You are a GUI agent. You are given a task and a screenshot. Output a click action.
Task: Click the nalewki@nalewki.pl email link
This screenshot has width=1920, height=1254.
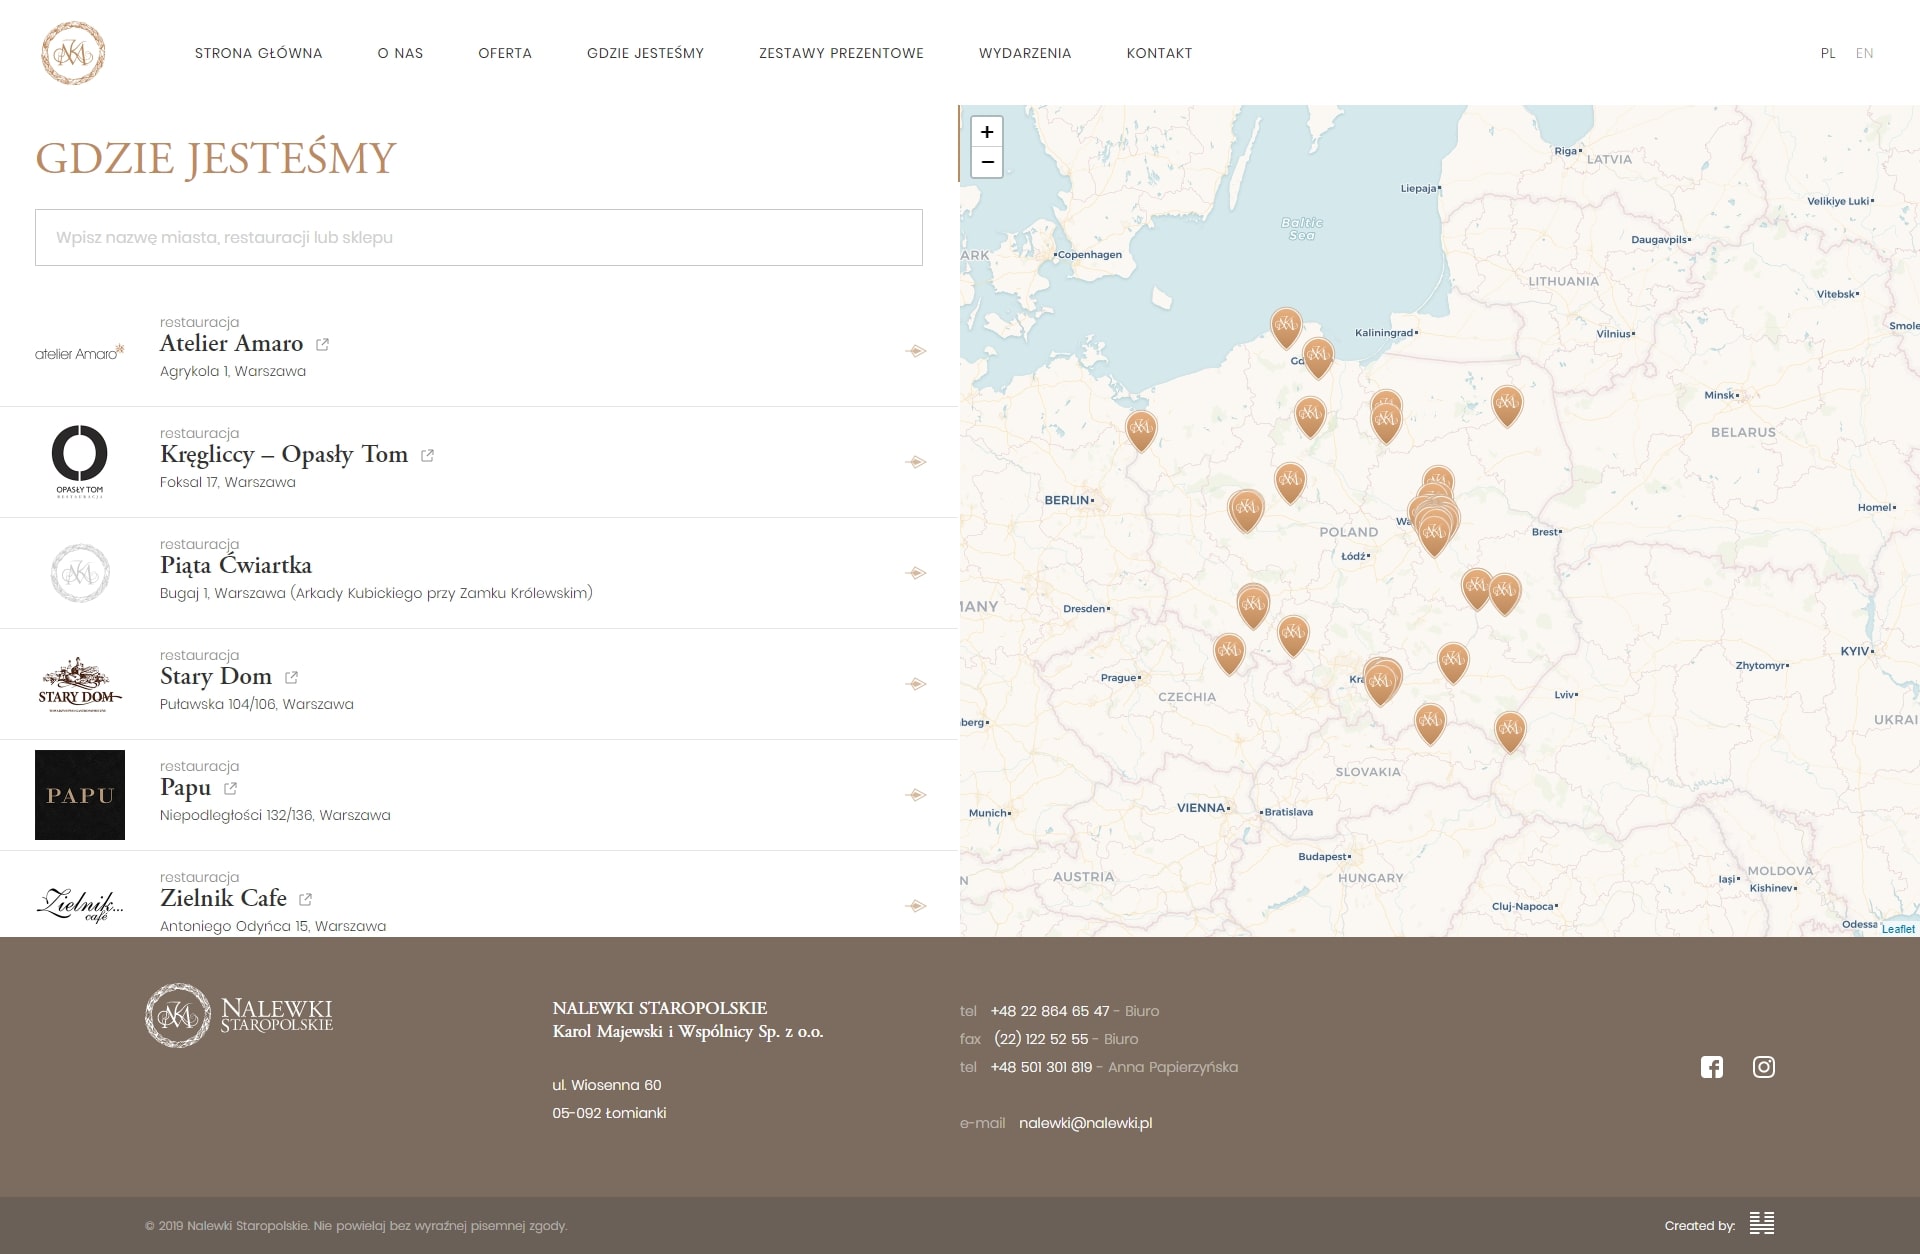point(1085,1123)
